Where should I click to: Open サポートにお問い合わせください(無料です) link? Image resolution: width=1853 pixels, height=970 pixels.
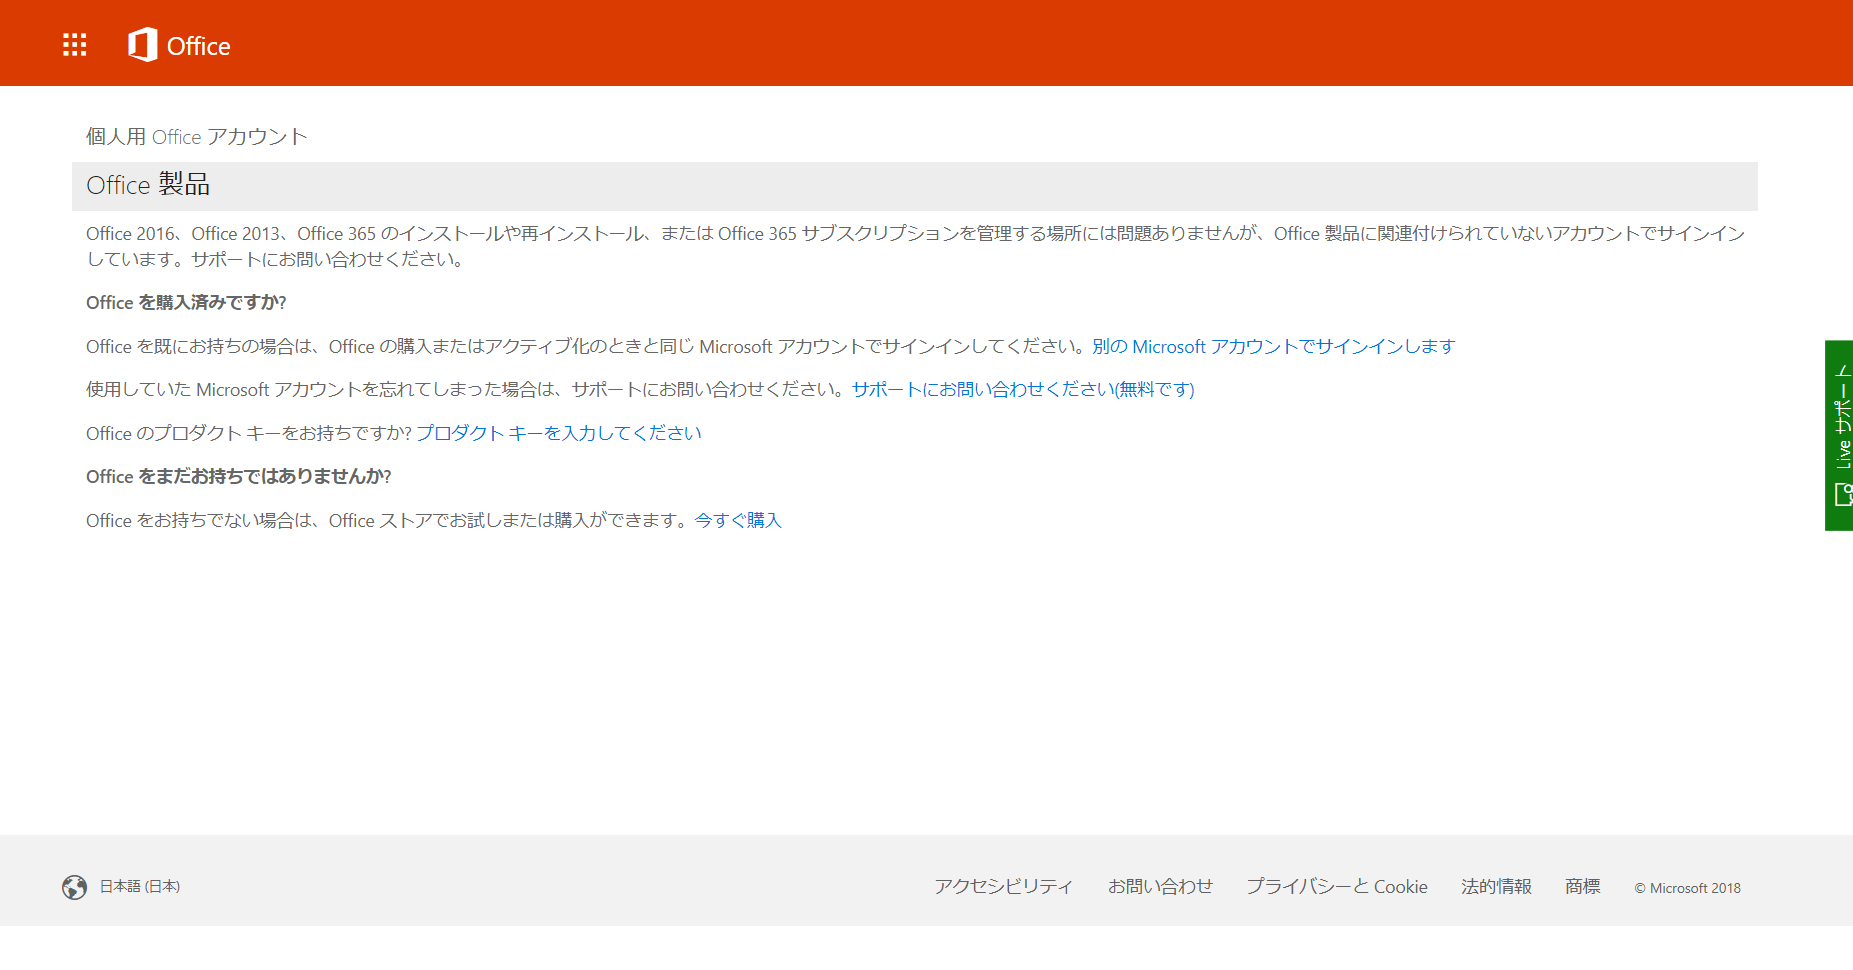tap(1023, 389)
